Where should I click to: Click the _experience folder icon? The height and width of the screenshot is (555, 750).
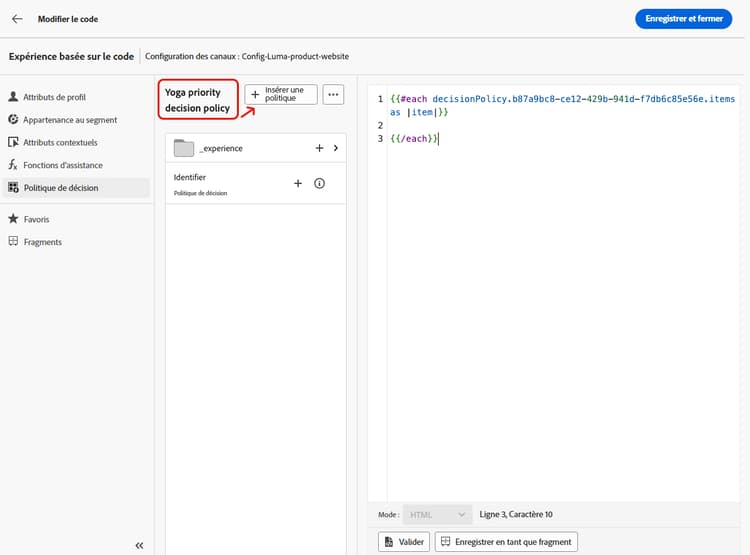point(184,148)
